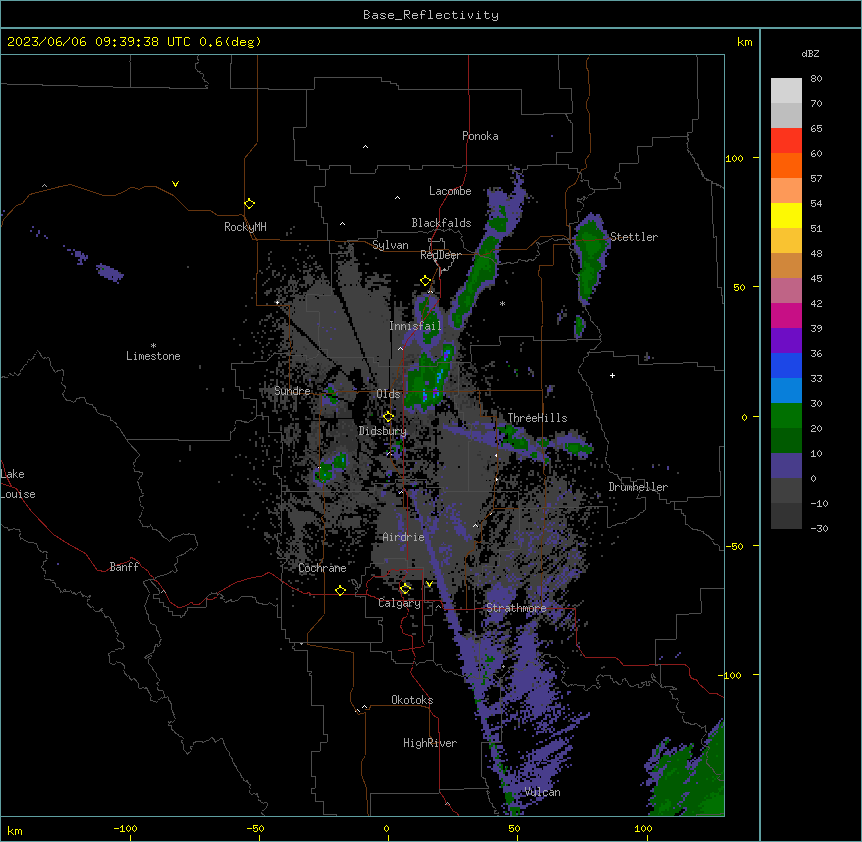Click the Airdrie city label

404,537
